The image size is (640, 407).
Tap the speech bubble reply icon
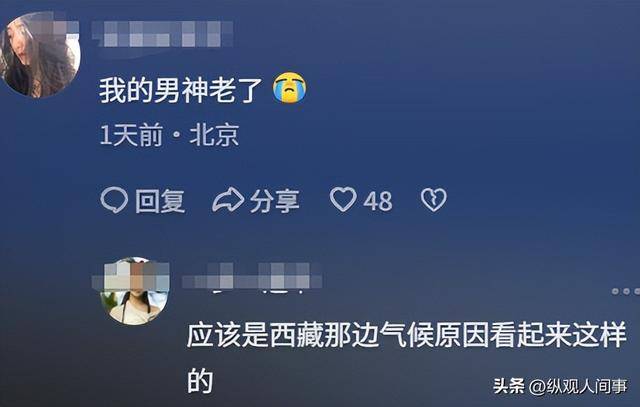tap(114, 200)
